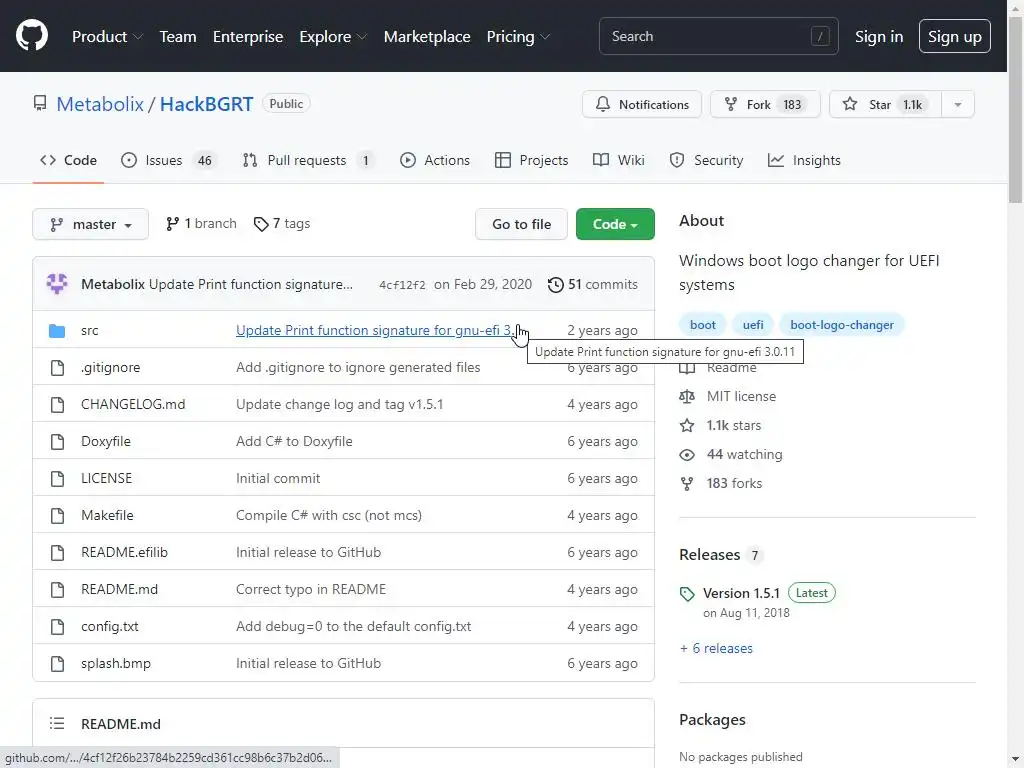Click the Notifications bell button

tap(641, 104)
